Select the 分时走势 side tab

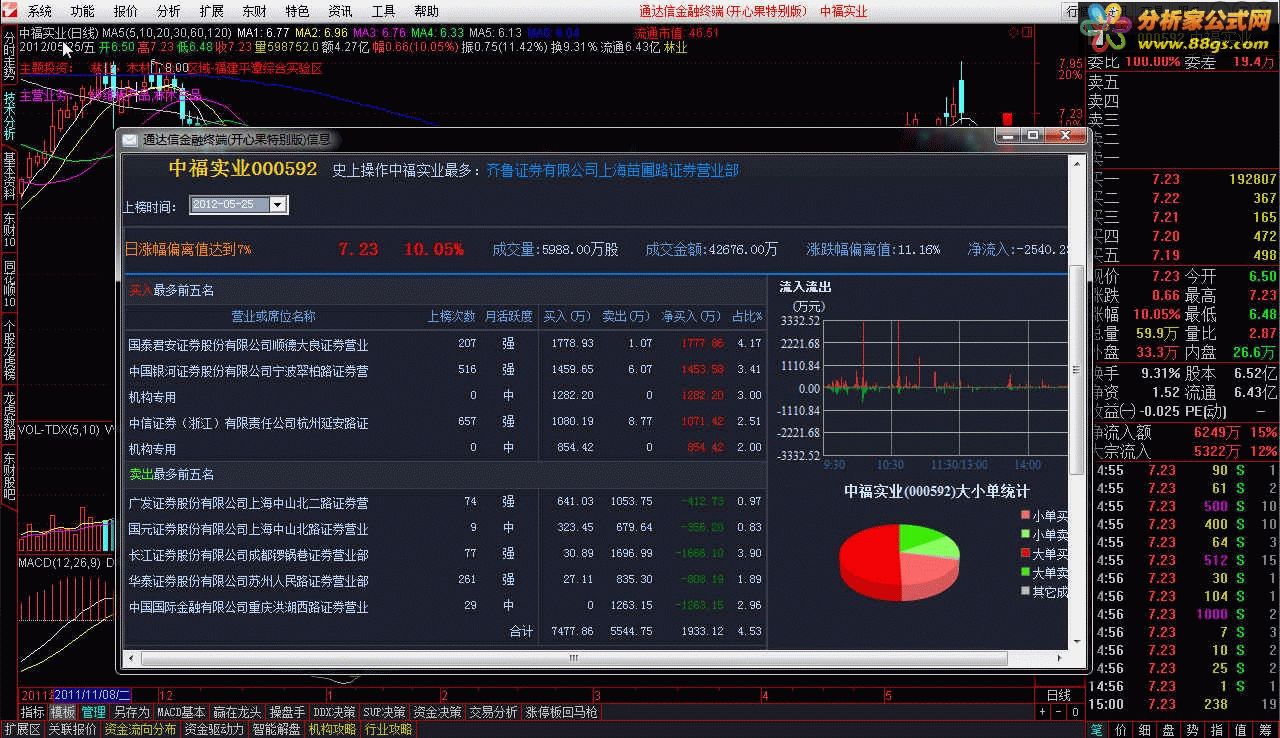click(9, 56)
